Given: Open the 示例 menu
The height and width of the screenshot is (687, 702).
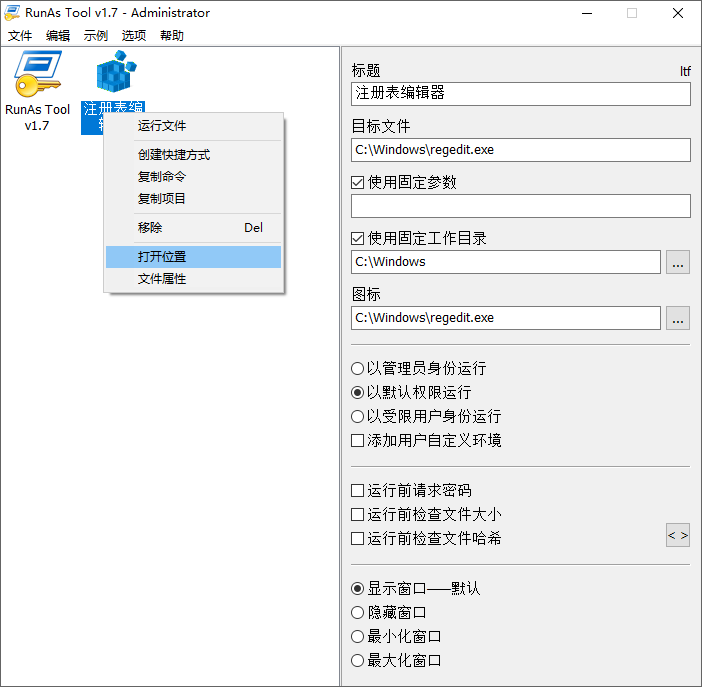Looking at the screenshot, I should pos(96,35).
